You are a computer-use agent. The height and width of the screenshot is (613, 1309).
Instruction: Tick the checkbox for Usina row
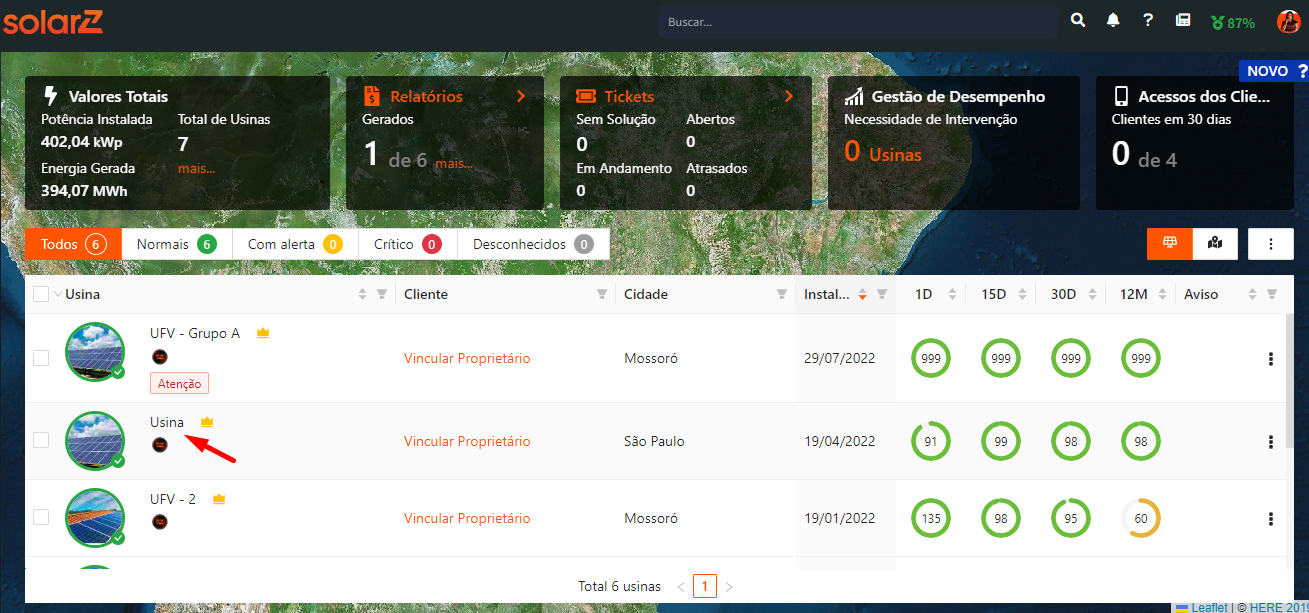[41, 440]
